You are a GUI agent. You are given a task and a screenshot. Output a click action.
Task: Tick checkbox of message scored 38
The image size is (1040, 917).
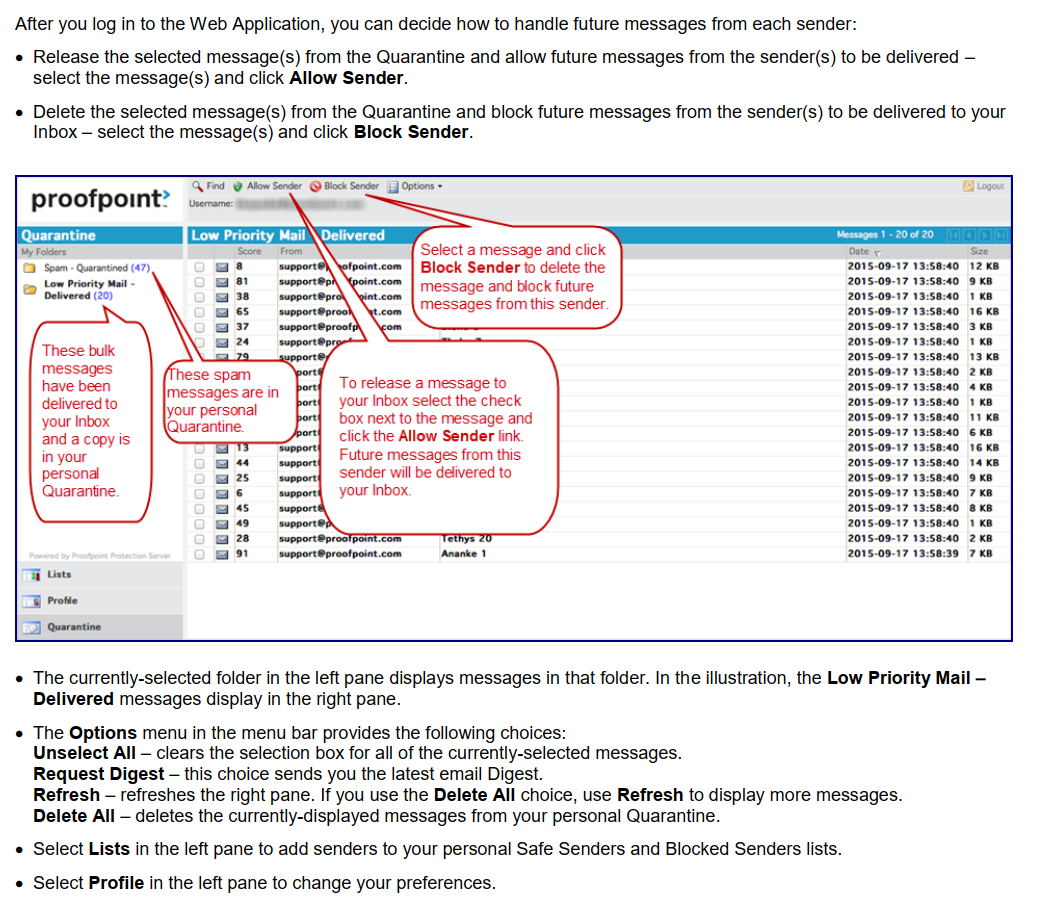coord(200,298)
